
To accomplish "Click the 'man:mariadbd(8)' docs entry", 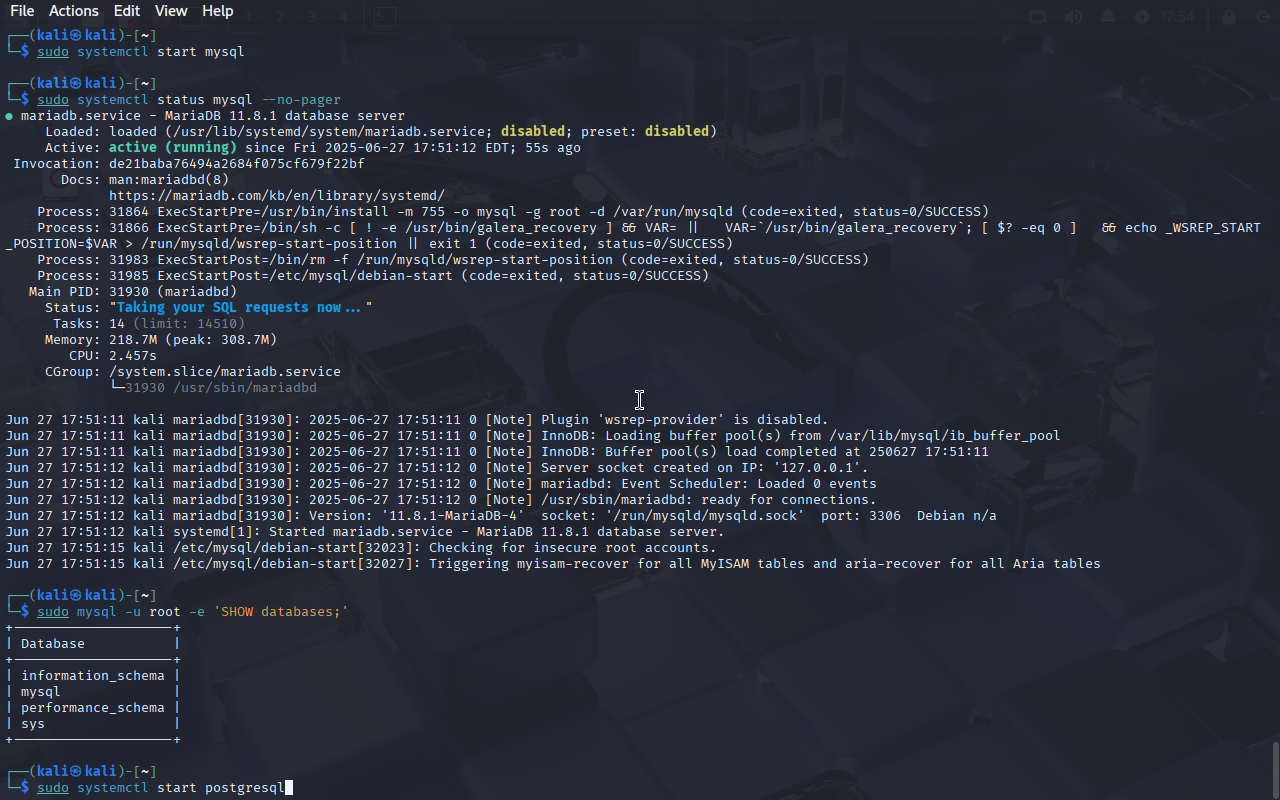I will click(x=169, y=180).
